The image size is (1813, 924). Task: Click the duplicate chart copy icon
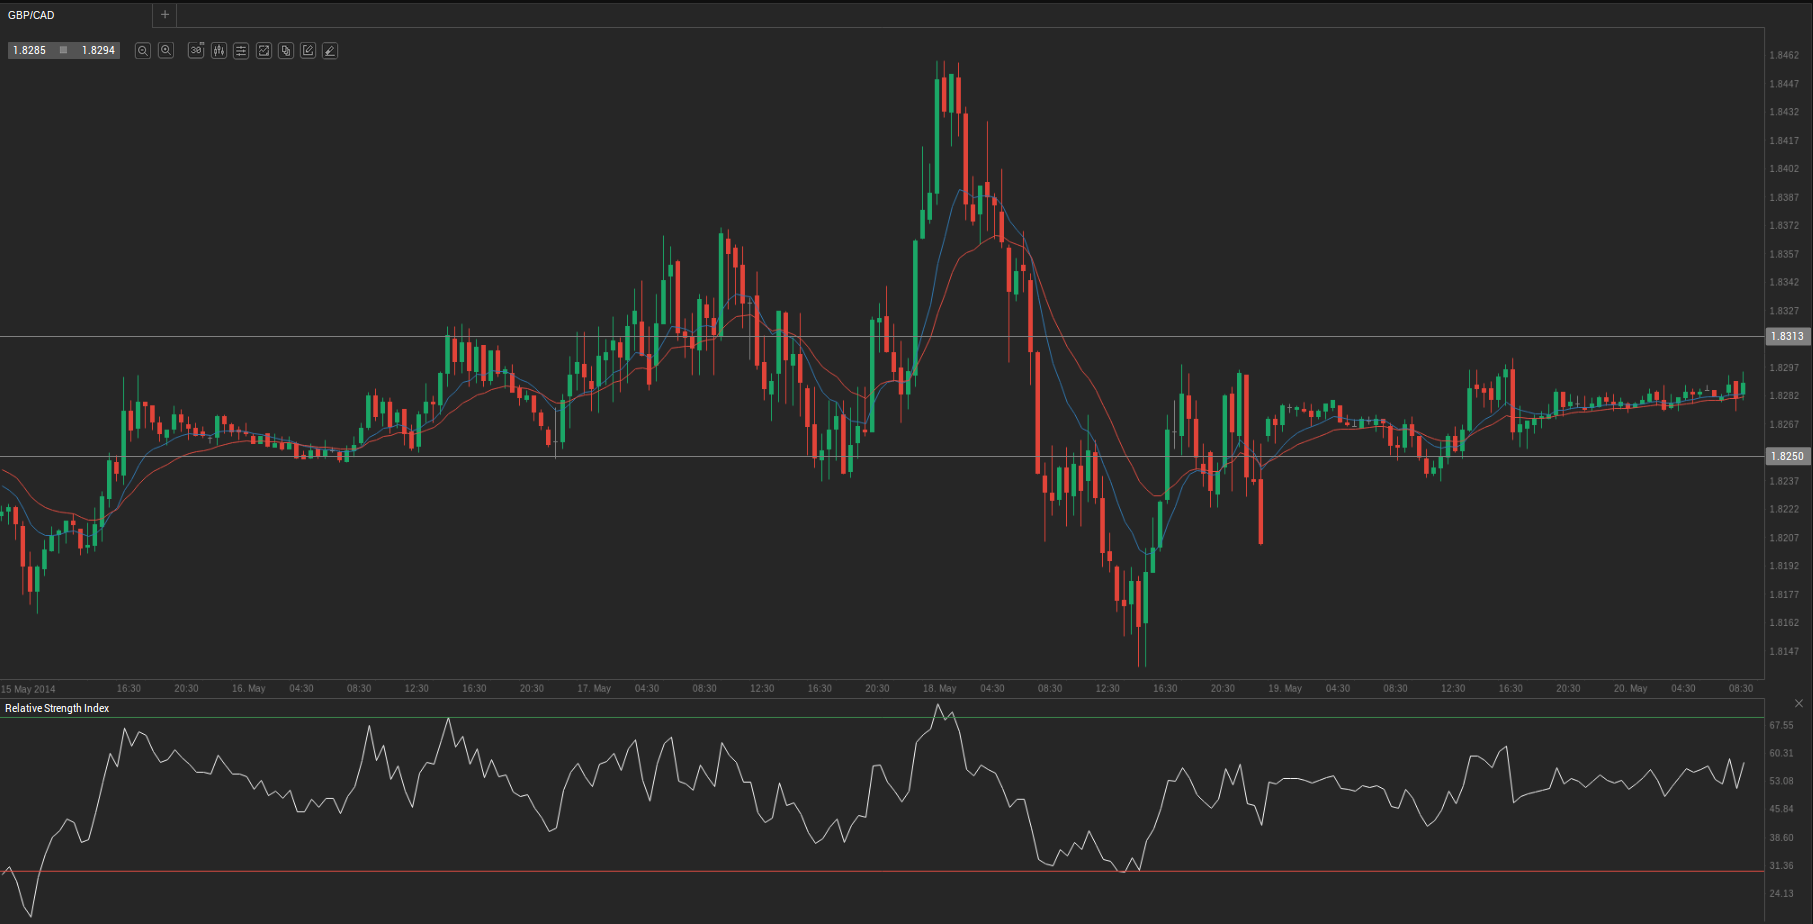click(x=286, y=50)
